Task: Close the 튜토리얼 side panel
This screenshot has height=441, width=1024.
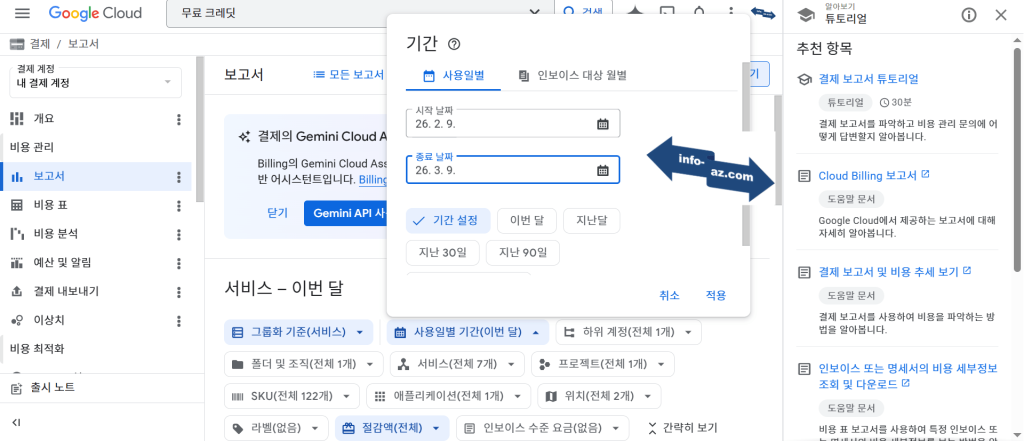Action: [1000, 14]
